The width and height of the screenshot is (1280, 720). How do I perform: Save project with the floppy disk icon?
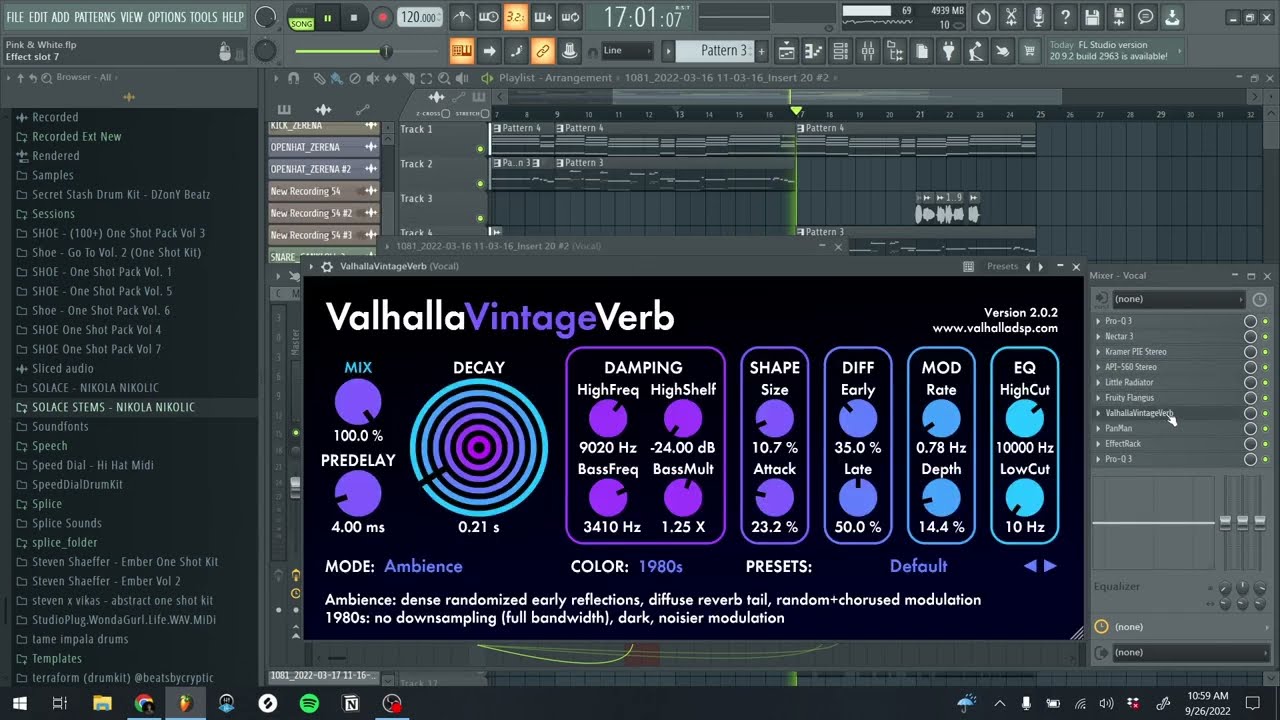point(1092,17)
